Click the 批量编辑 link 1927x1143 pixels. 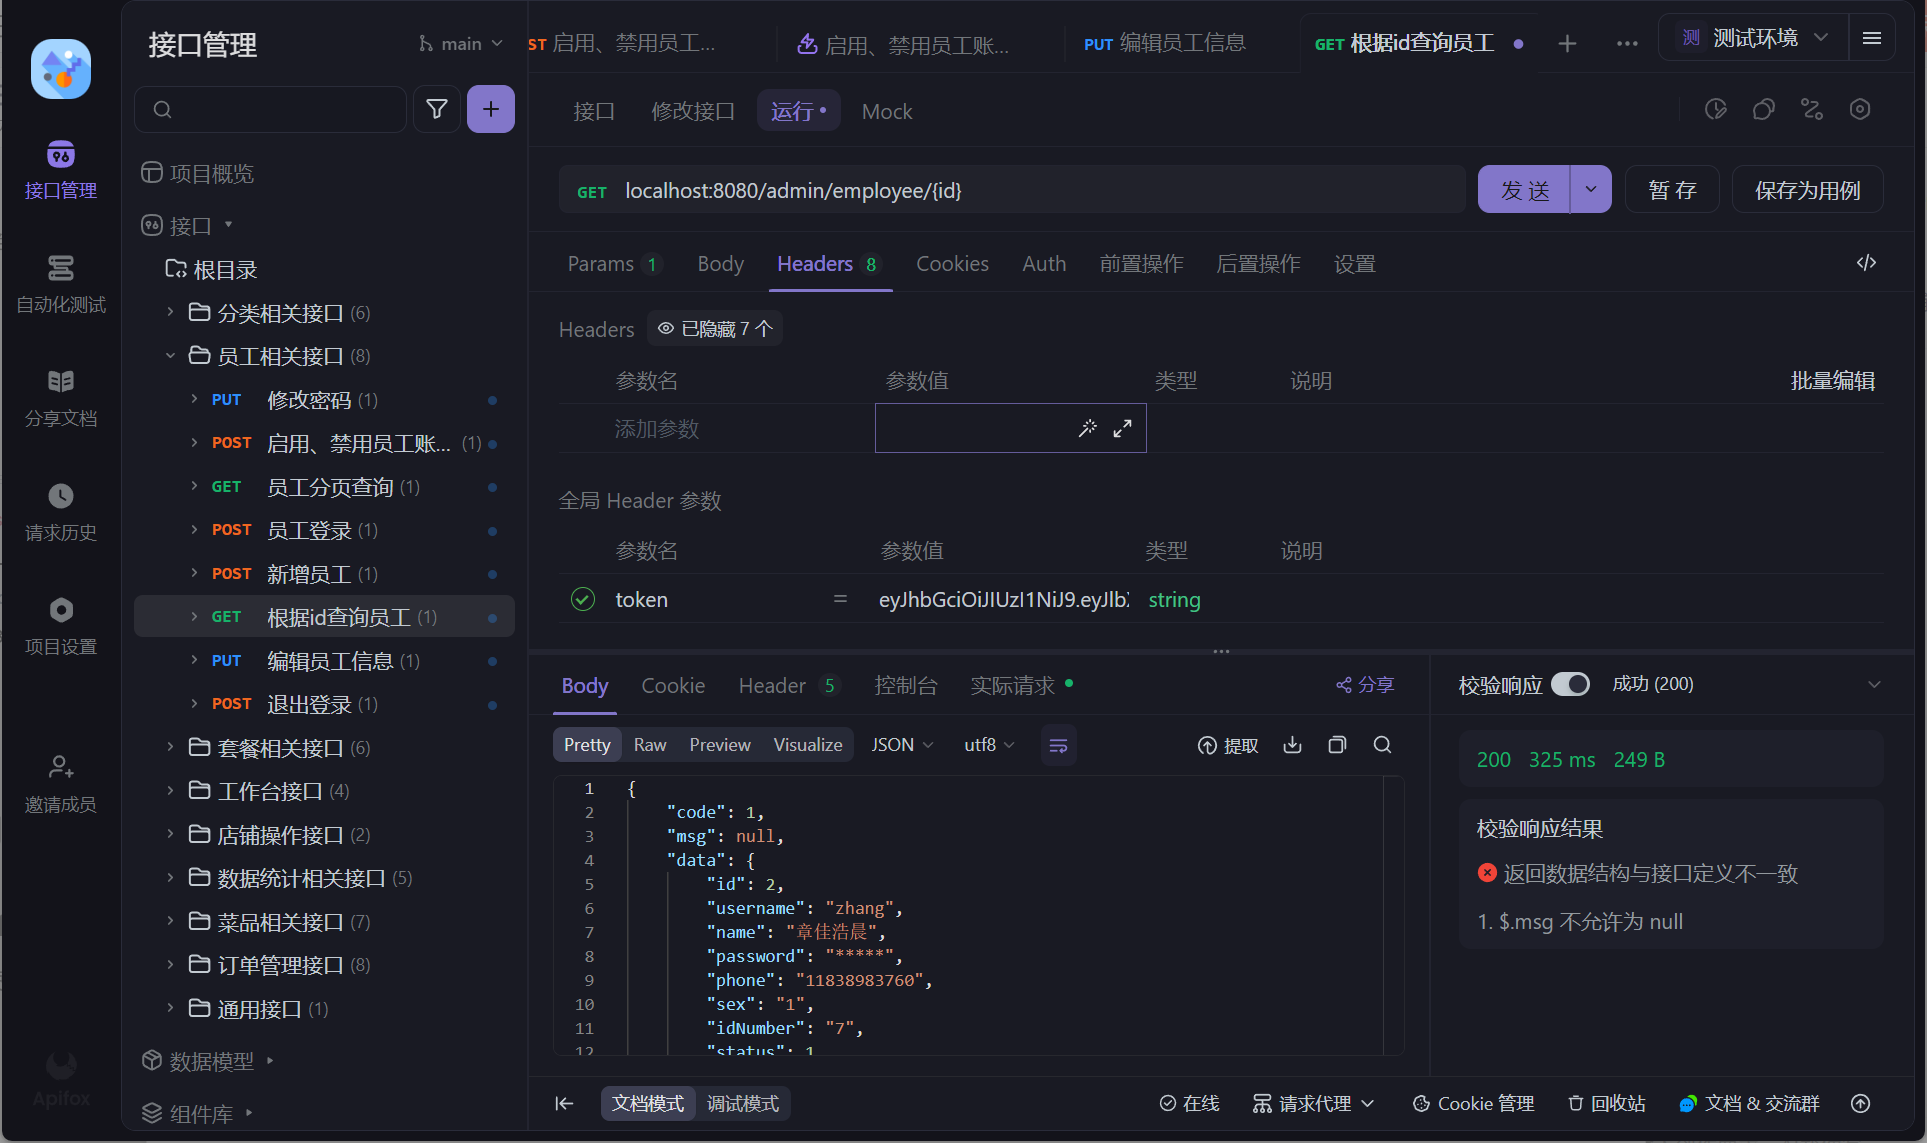pos(1832,381)
